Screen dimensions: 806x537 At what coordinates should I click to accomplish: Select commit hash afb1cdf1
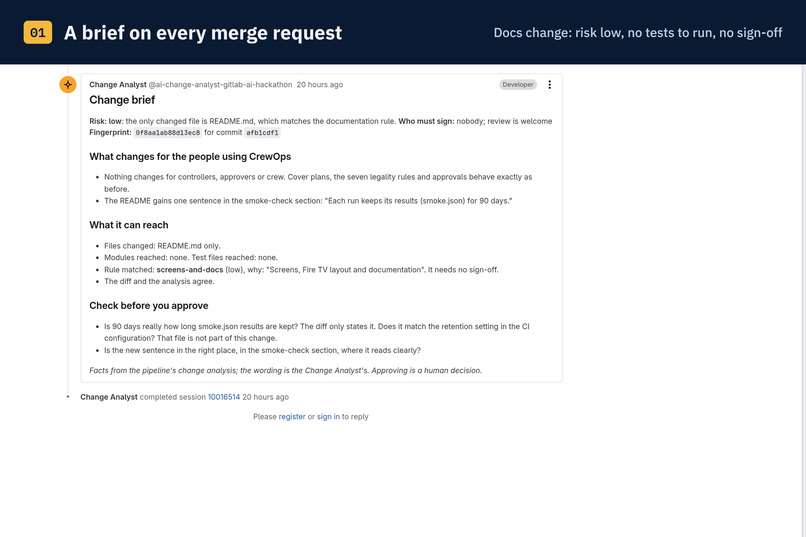coord(262,133)
